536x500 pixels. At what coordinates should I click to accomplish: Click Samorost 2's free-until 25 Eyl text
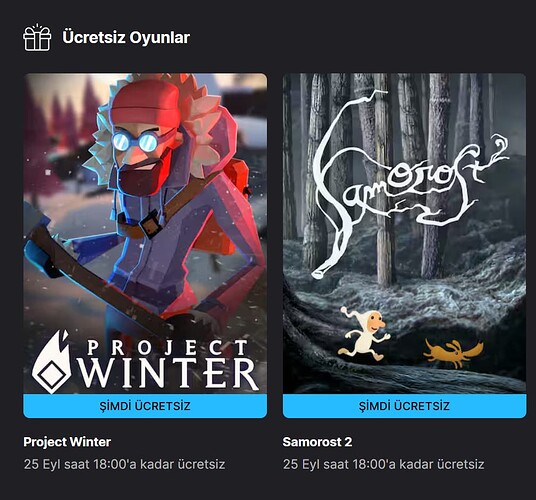coord(384,464)
